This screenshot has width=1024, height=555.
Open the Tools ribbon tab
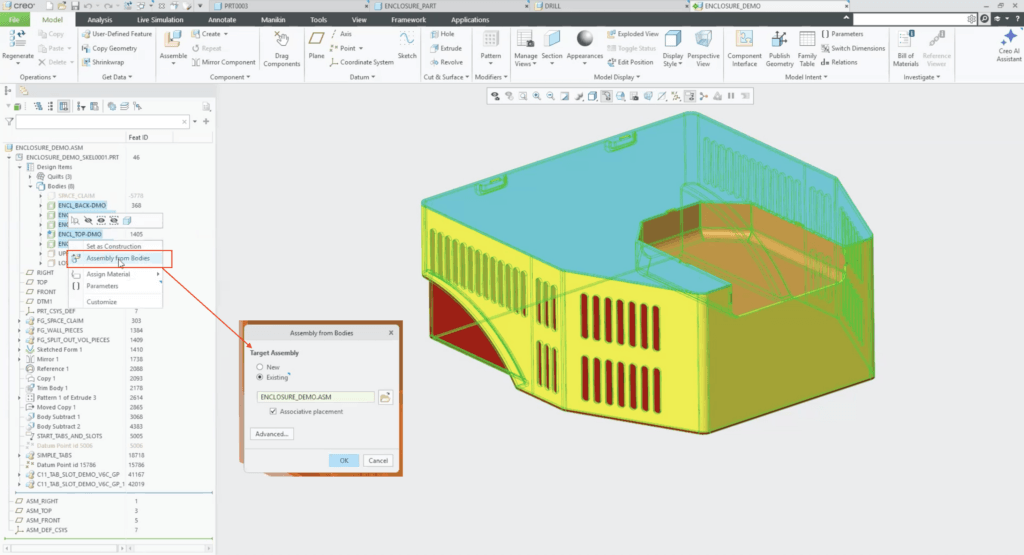[x=319, y=20]
